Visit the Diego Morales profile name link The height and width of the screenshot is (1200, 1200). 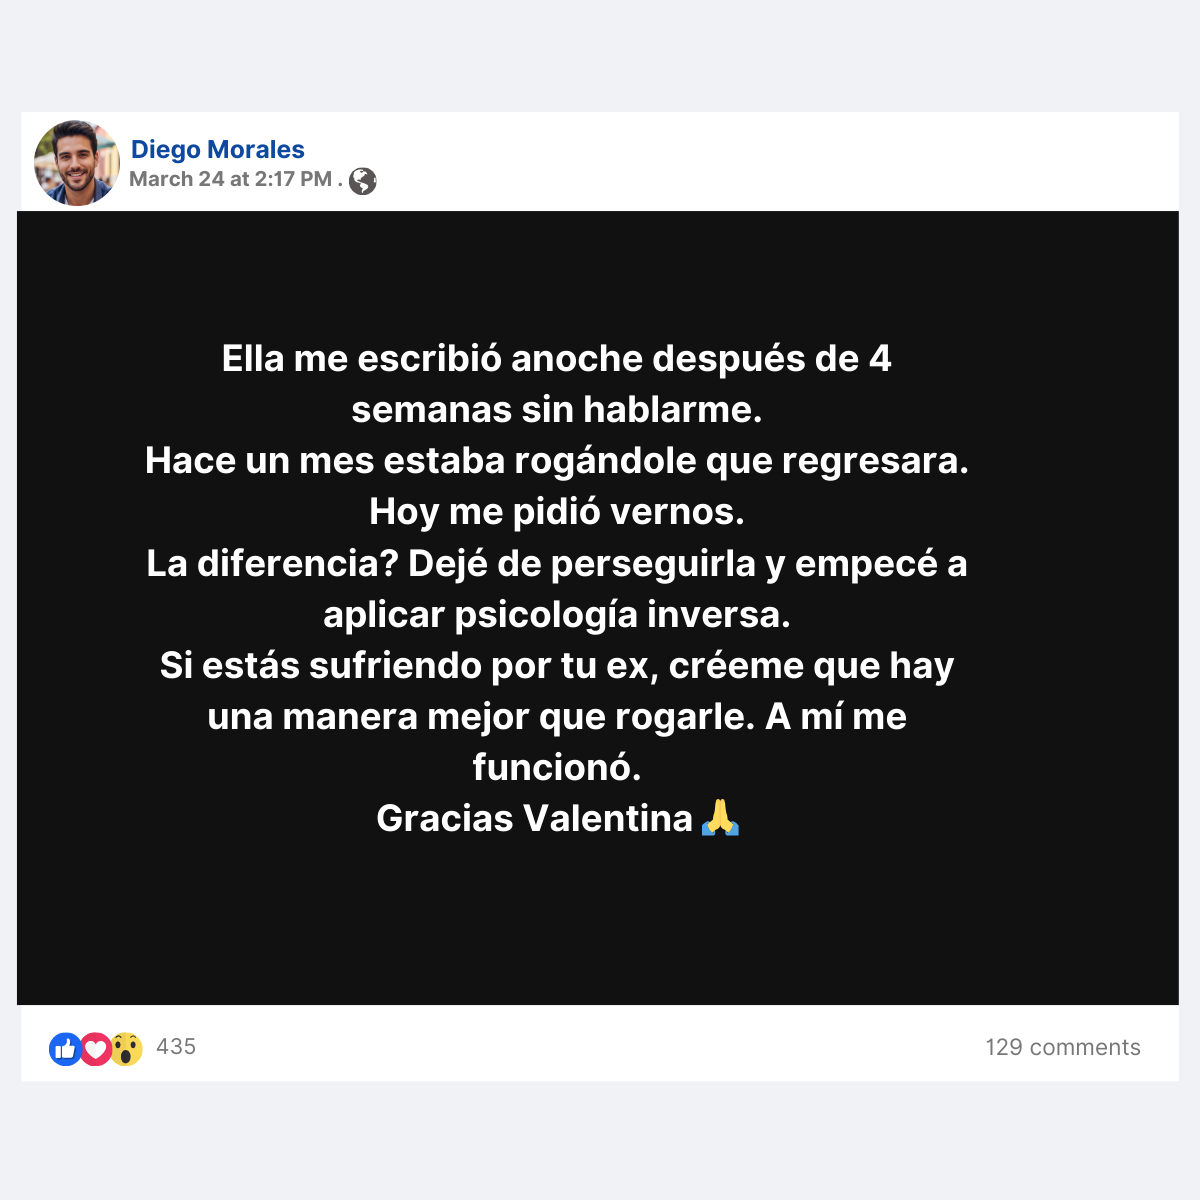pos(218,149)
